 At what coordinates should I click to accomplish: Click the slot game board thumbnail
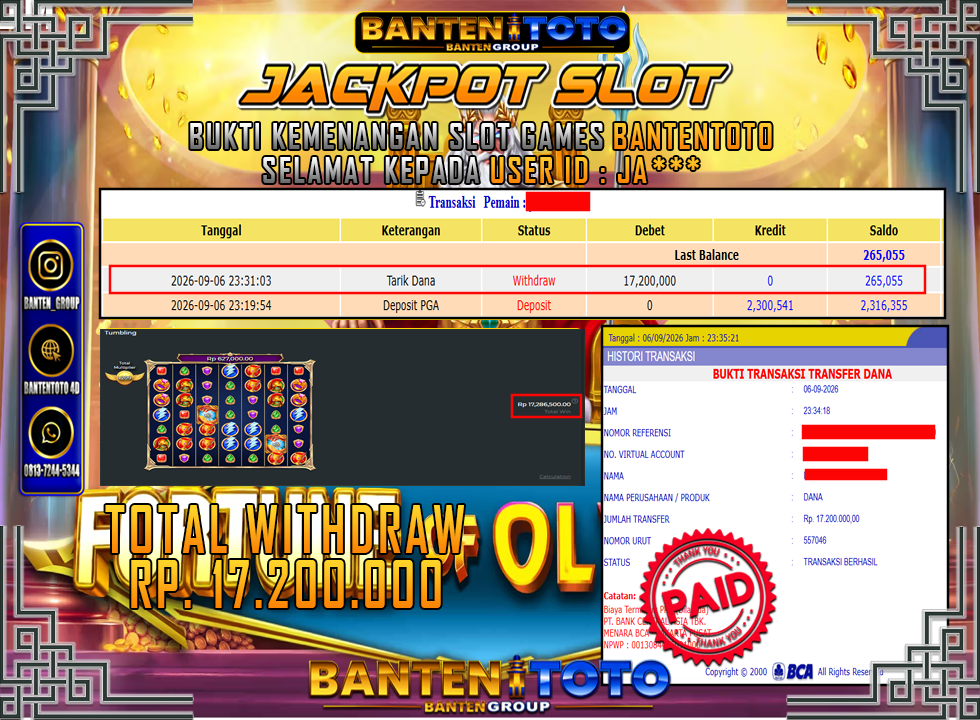[230, 414]
